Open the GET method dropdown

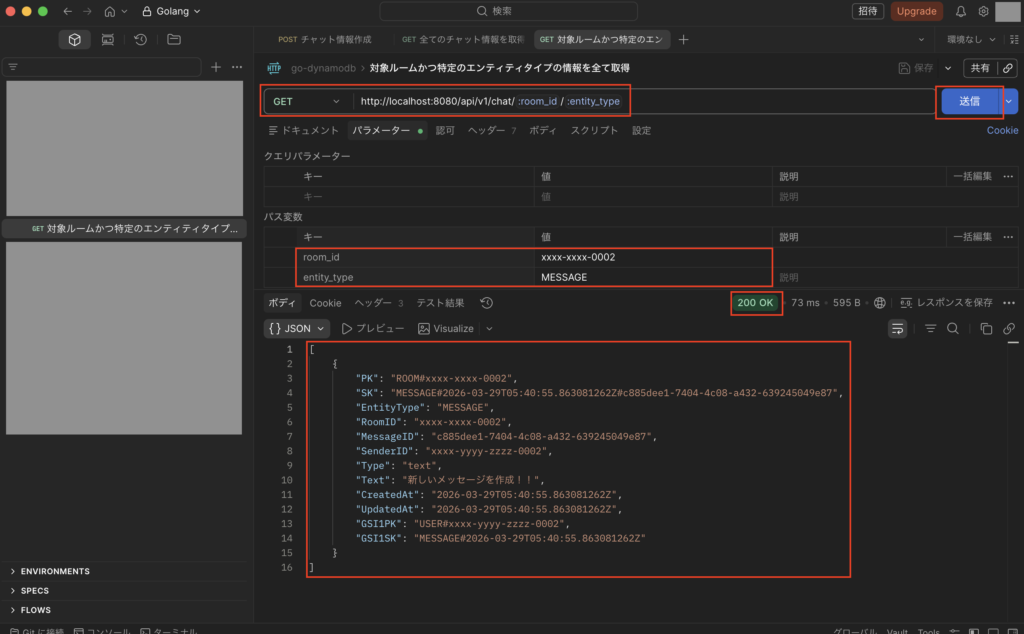coord(307,101)
